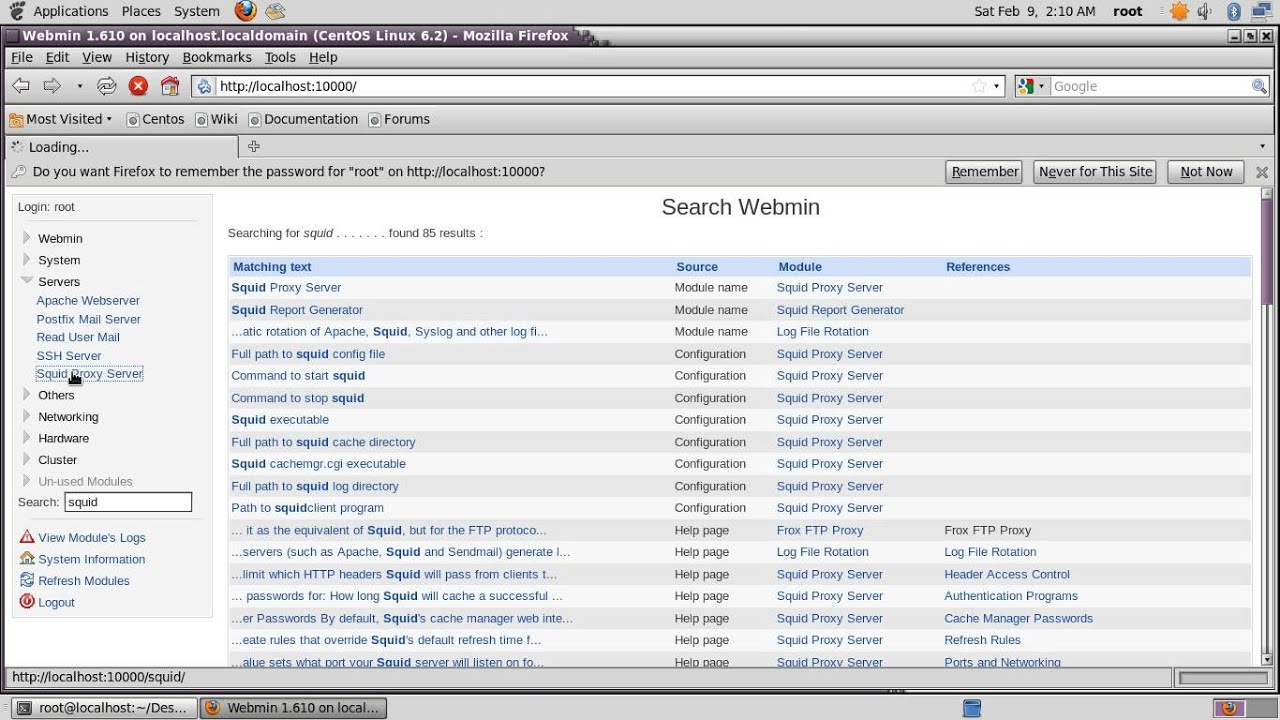The width and height of the screenshot is (1280, 720).
Task: Expand the Webmin category
Action: point(27,238)
